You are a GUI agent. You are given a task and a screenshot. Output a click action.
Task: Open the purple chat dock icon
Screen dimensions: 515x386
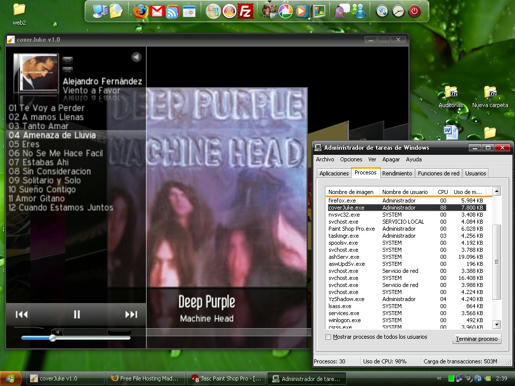(342, 11)
